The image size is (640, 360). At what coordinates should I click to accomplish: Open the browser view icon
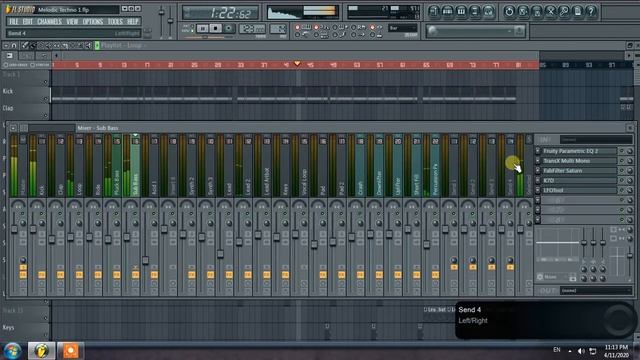point(474,11)
